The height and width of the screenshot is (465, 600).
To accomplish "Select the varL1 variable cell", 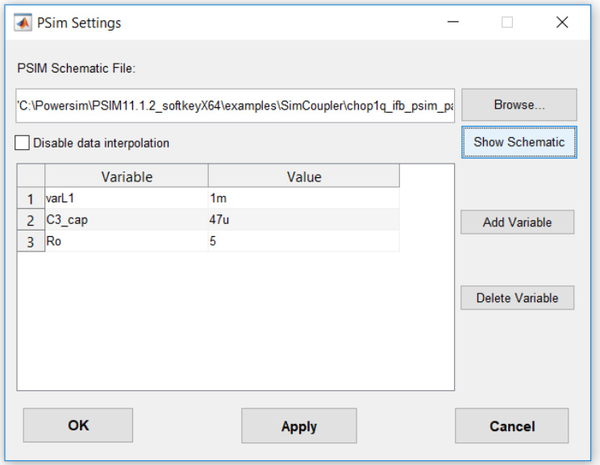I will click(126, 198).
